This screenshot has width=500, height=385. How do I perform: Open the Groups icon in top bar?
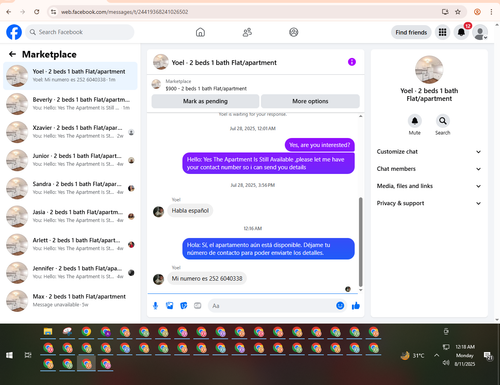coord(293,32)
